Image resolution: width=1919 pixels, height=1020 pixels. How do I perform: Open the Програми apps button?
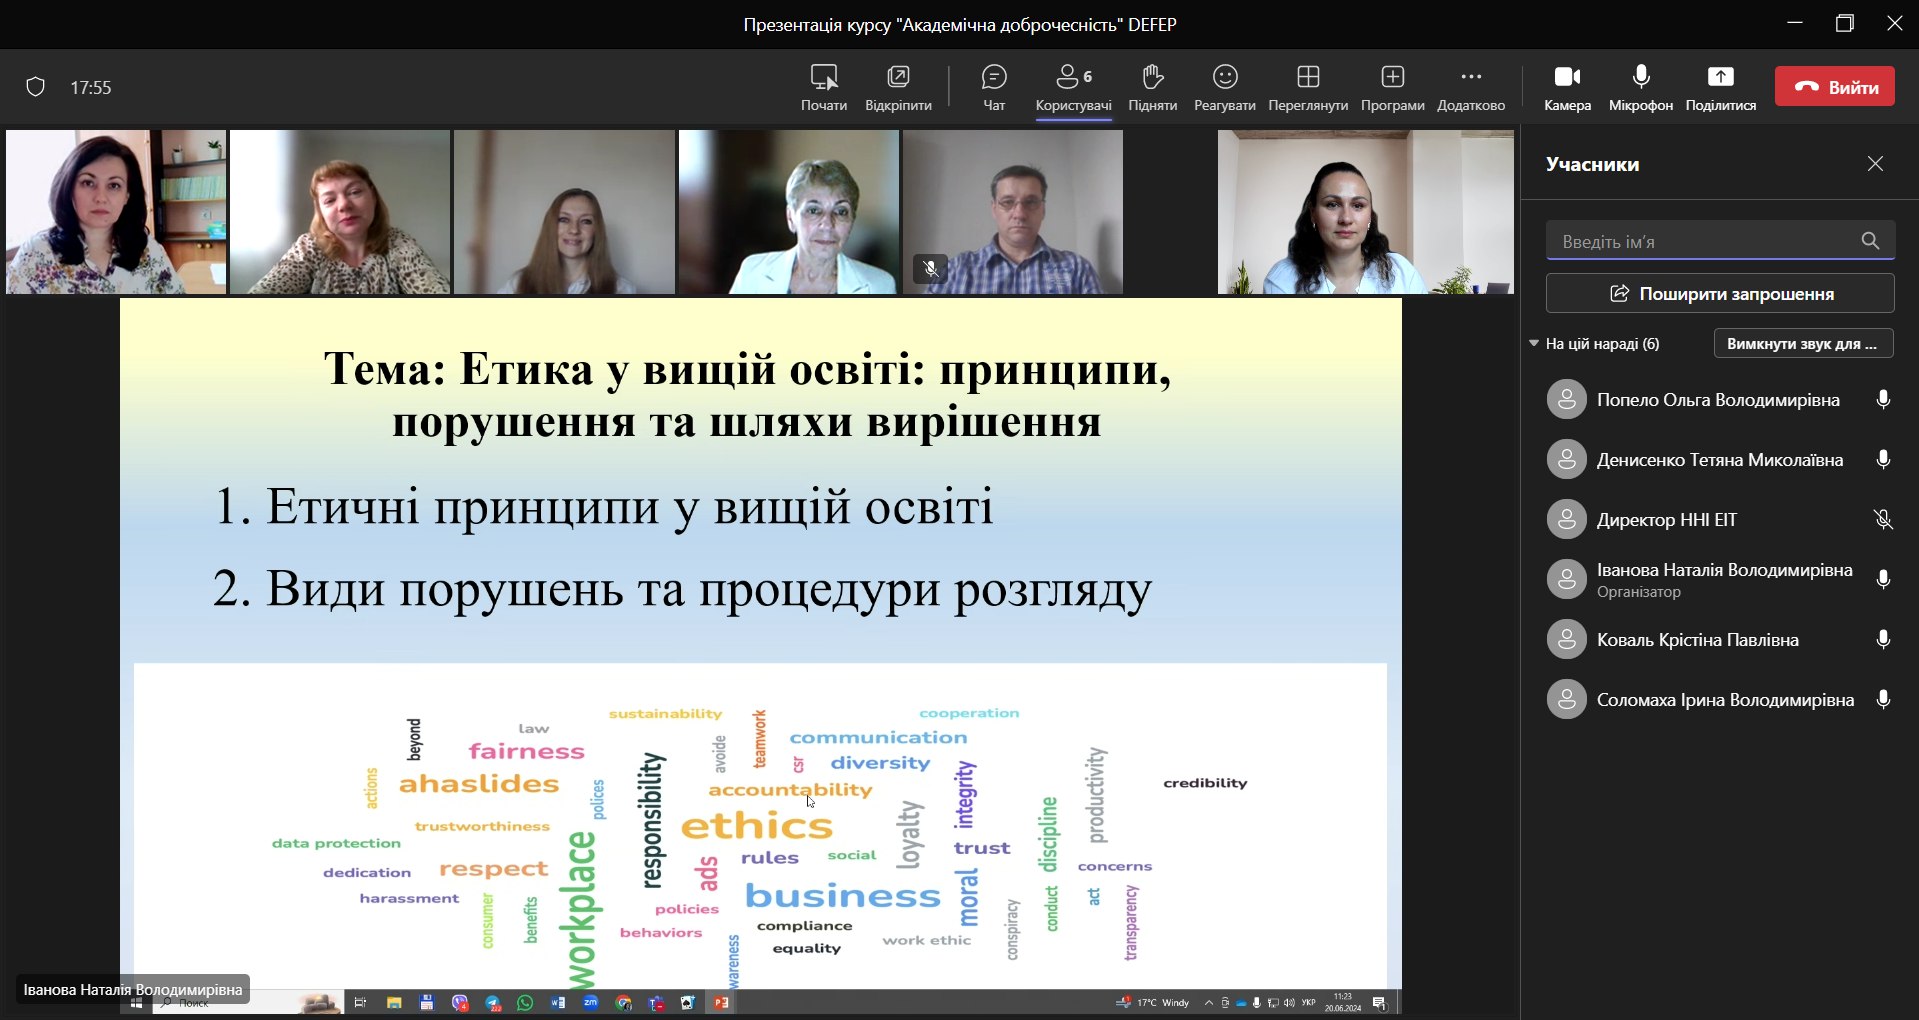tap(1392, 87)
